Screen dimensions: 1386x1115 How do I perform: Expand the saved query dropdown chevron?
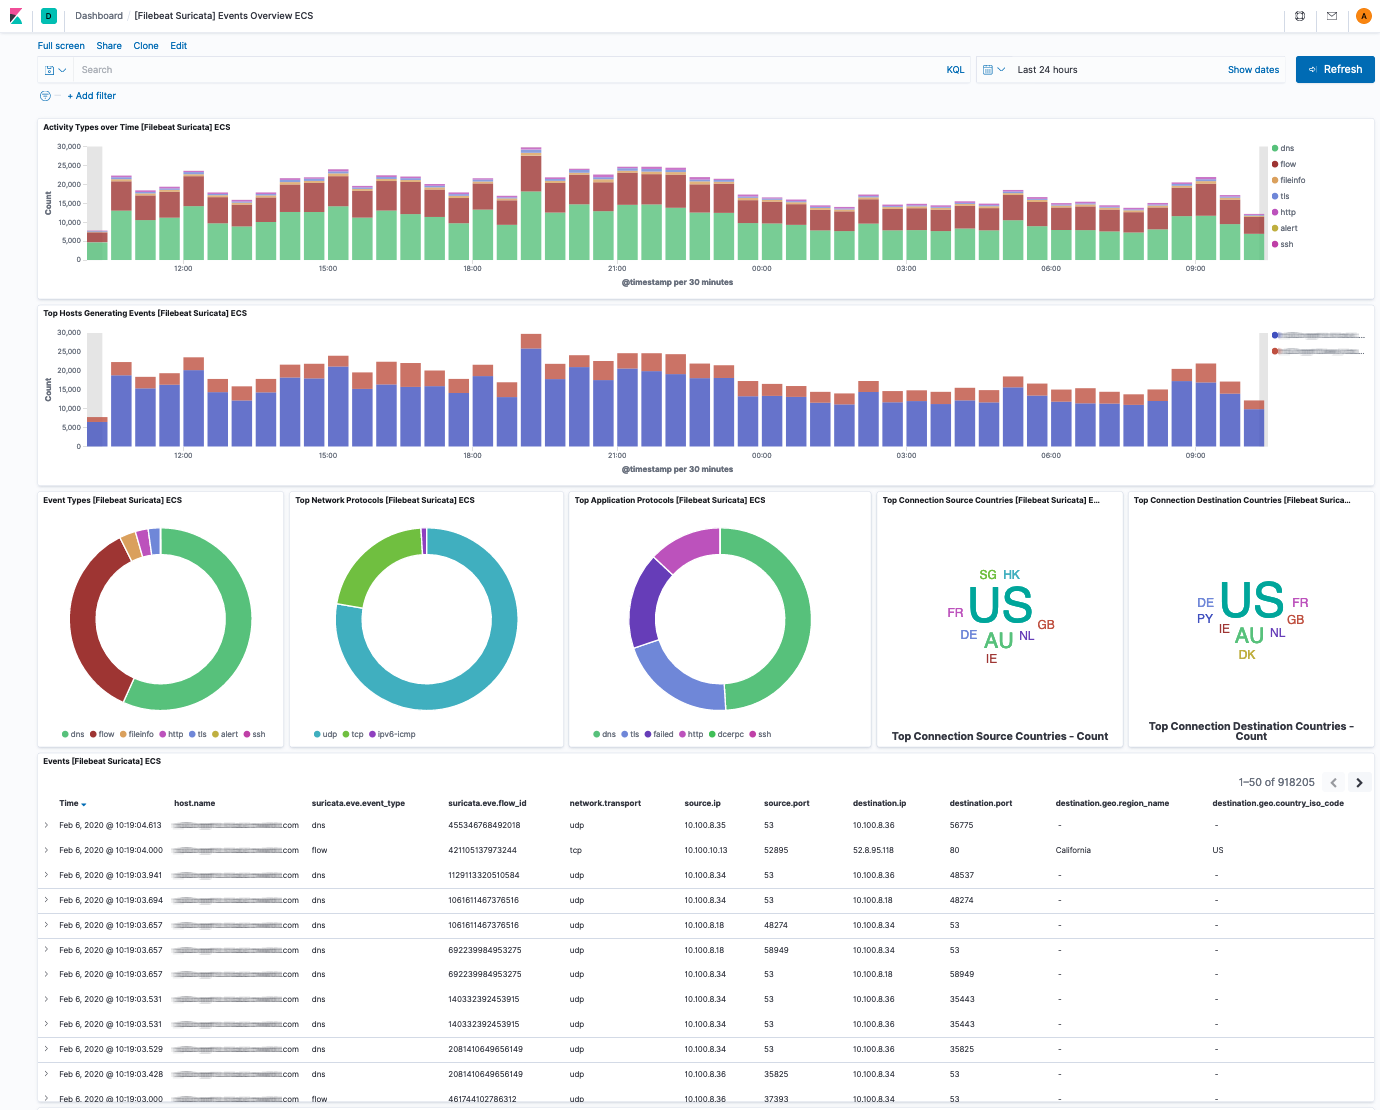[63, 70]
